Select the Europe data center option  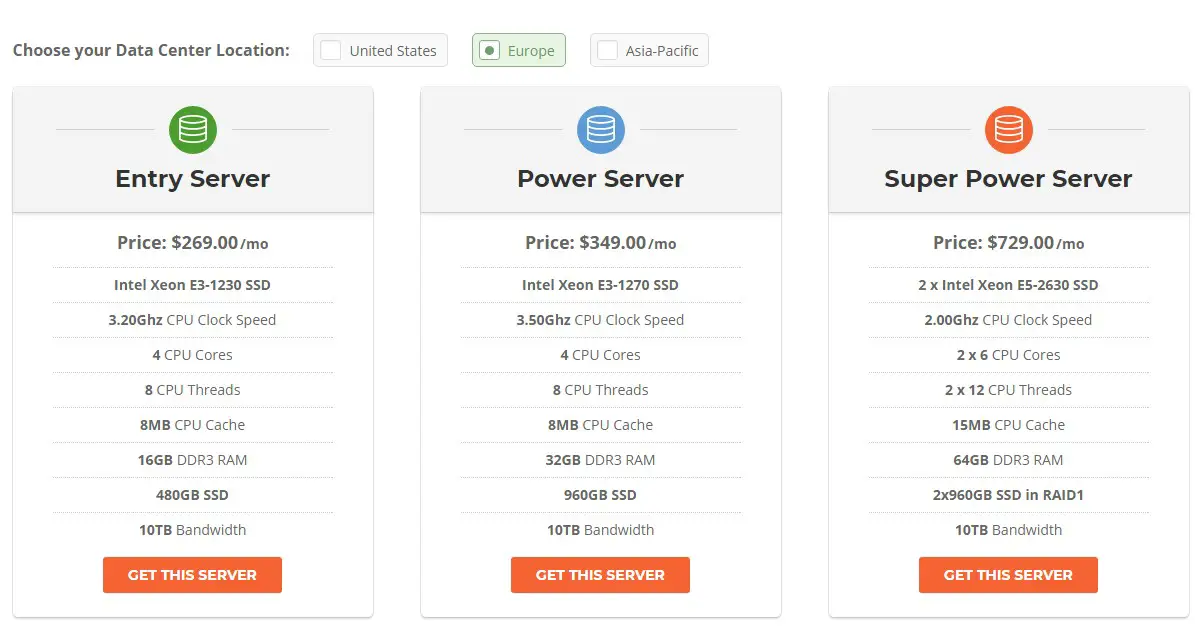coord(518,50)
